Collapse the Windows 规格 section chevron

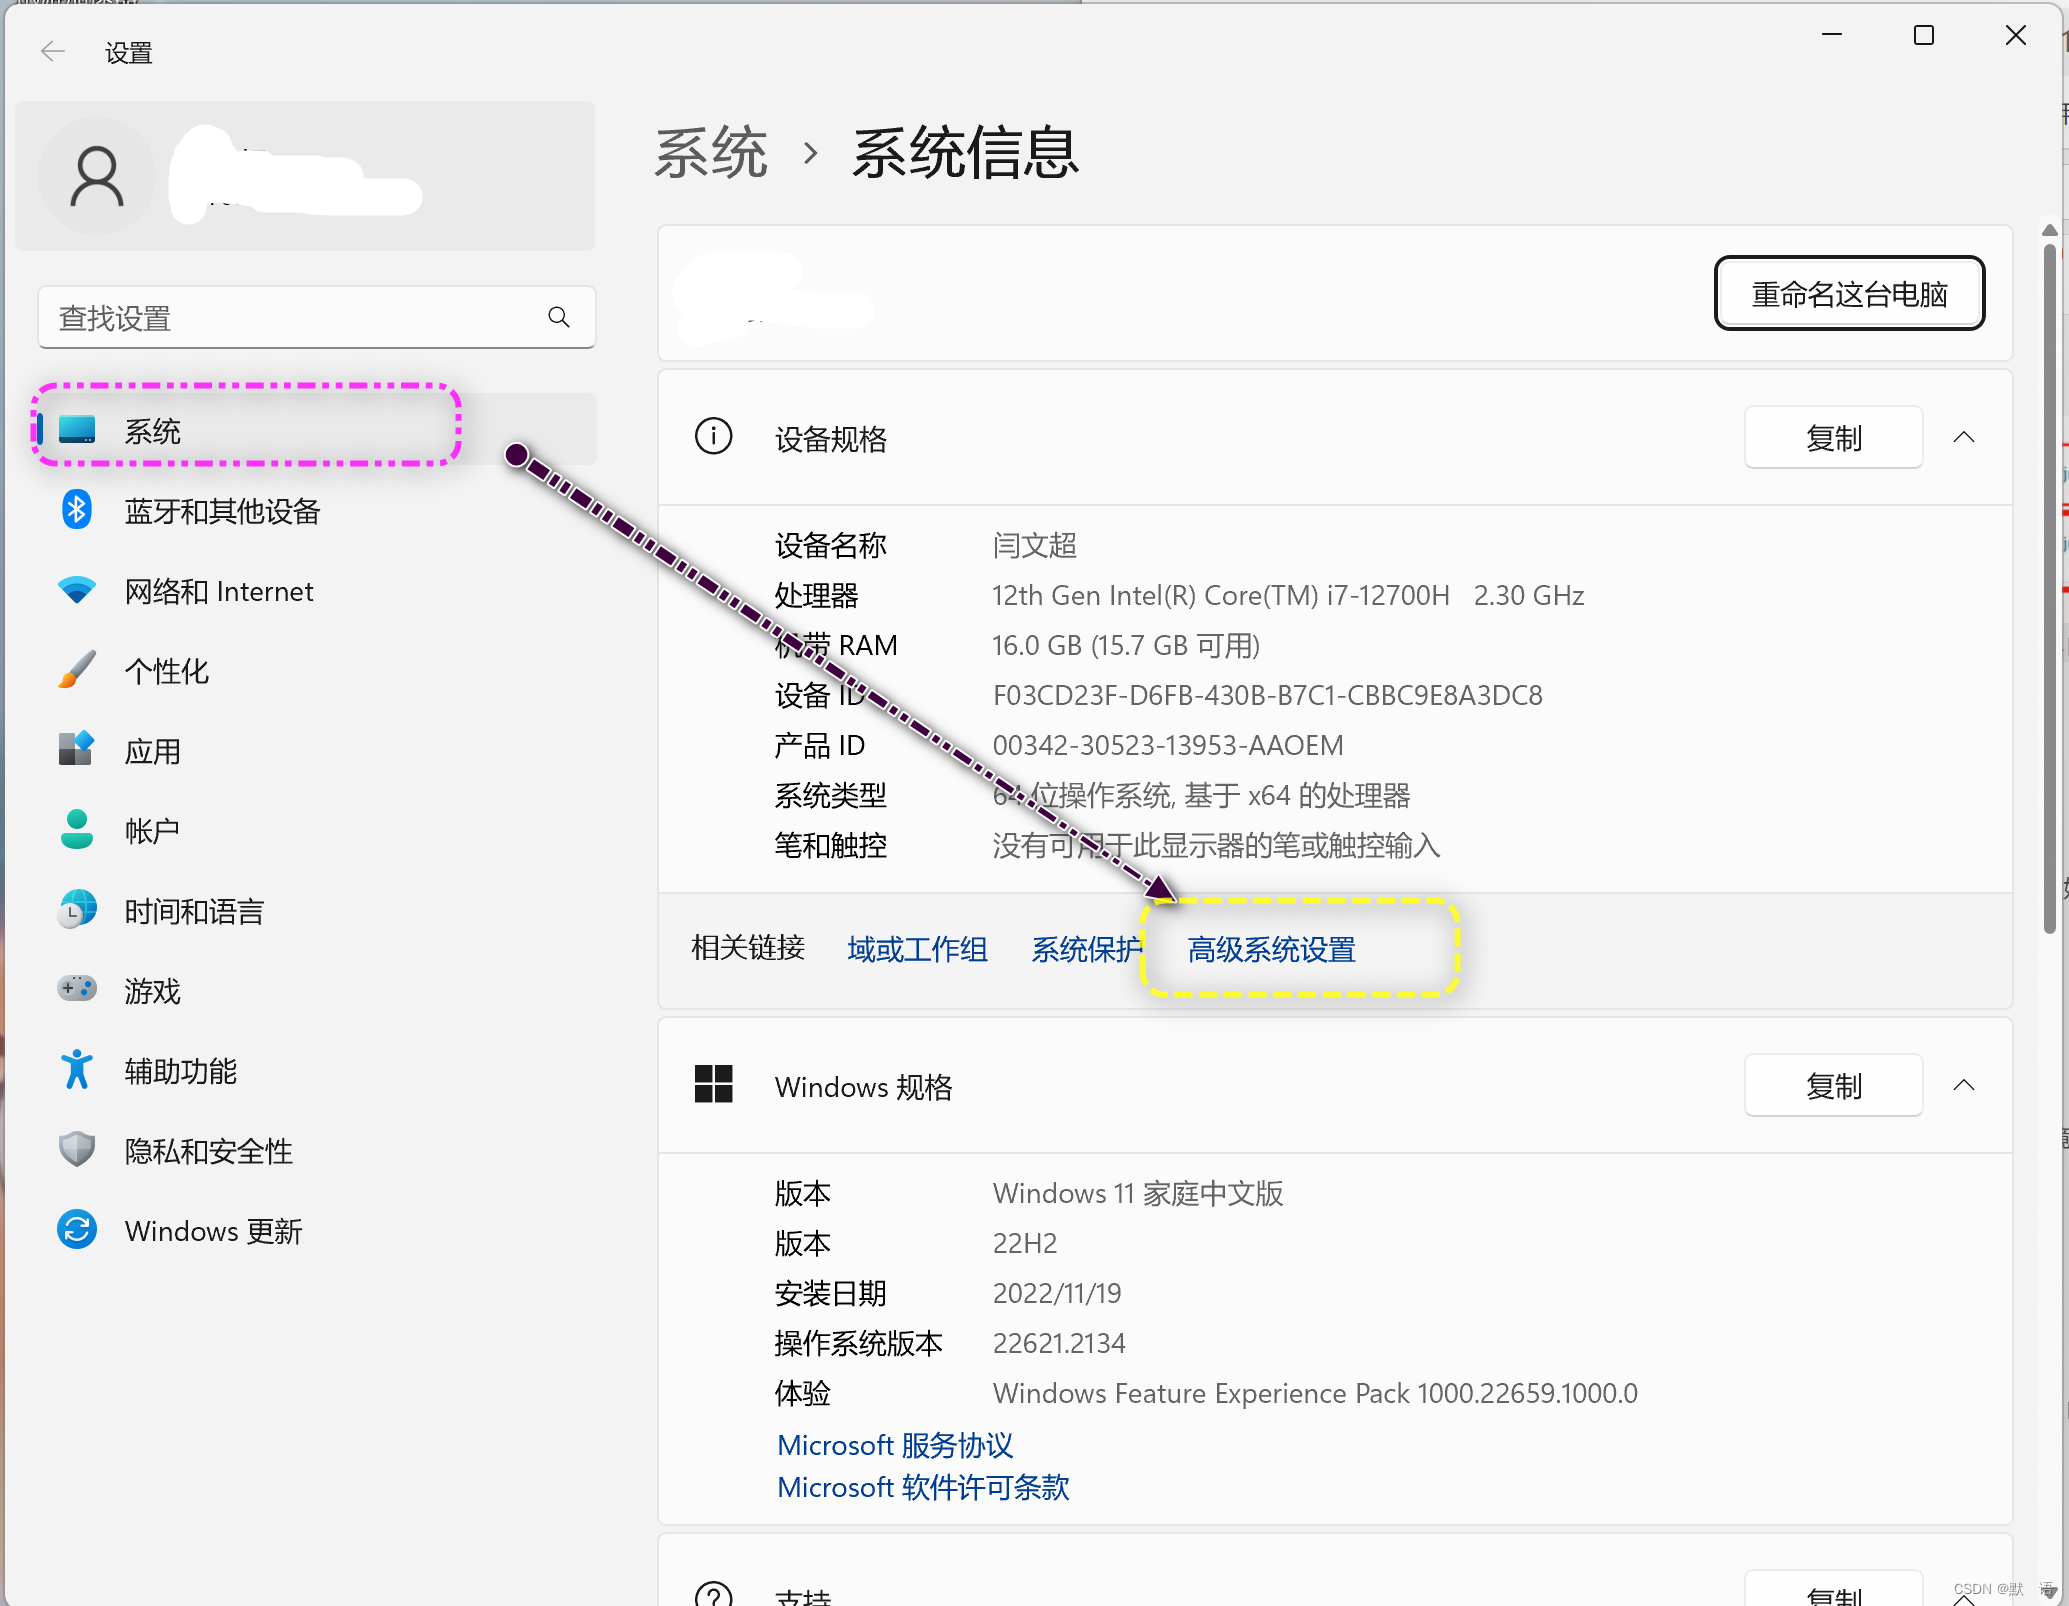coord(1963,1086)
